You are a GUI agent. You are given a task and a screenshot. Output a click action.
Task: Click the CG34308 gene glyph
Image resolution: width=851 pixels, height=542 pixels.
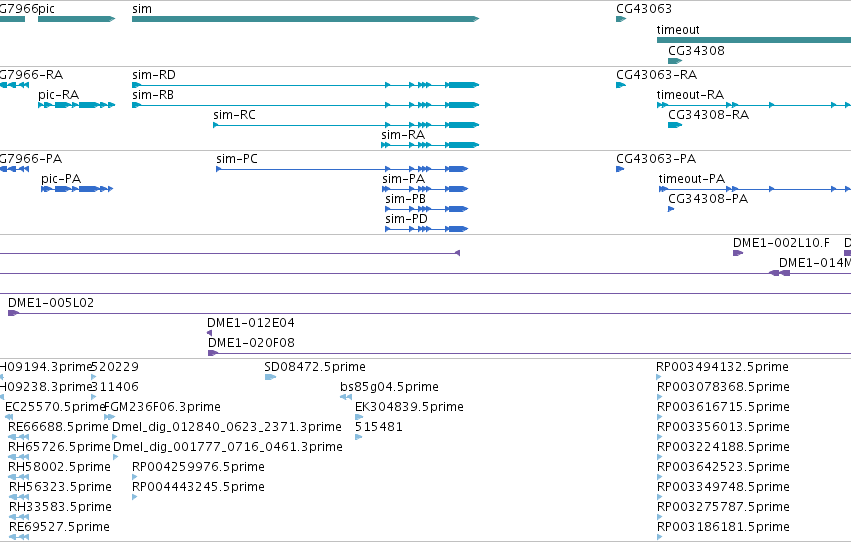pos(675,61)
